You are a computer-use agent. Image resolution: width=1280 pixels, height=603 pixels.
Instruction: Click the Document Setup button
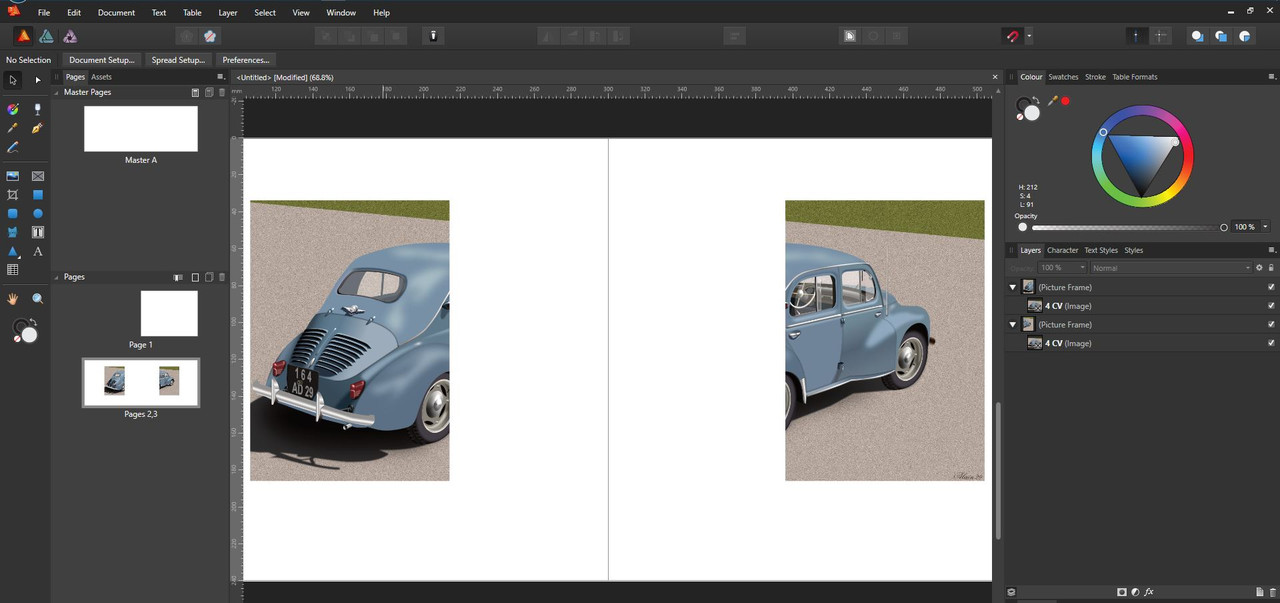[x=102, y=60]
